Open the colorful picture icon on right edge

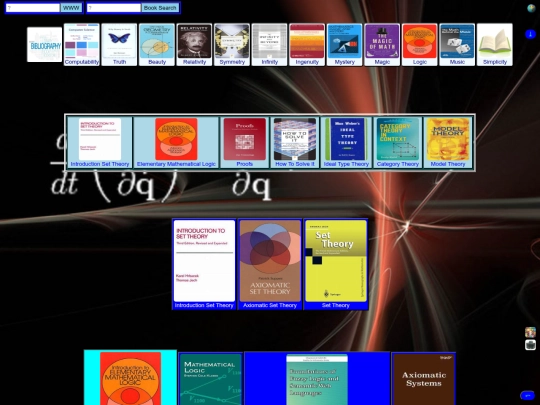530,332
